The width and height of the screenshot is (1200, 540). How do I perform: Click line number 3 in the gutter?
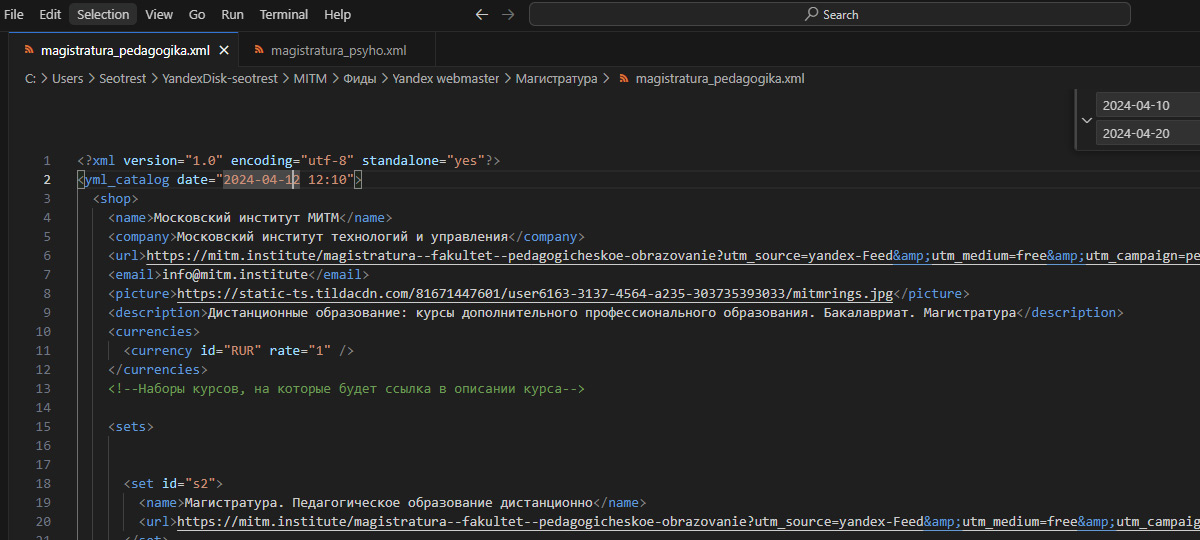pos(46,198)
